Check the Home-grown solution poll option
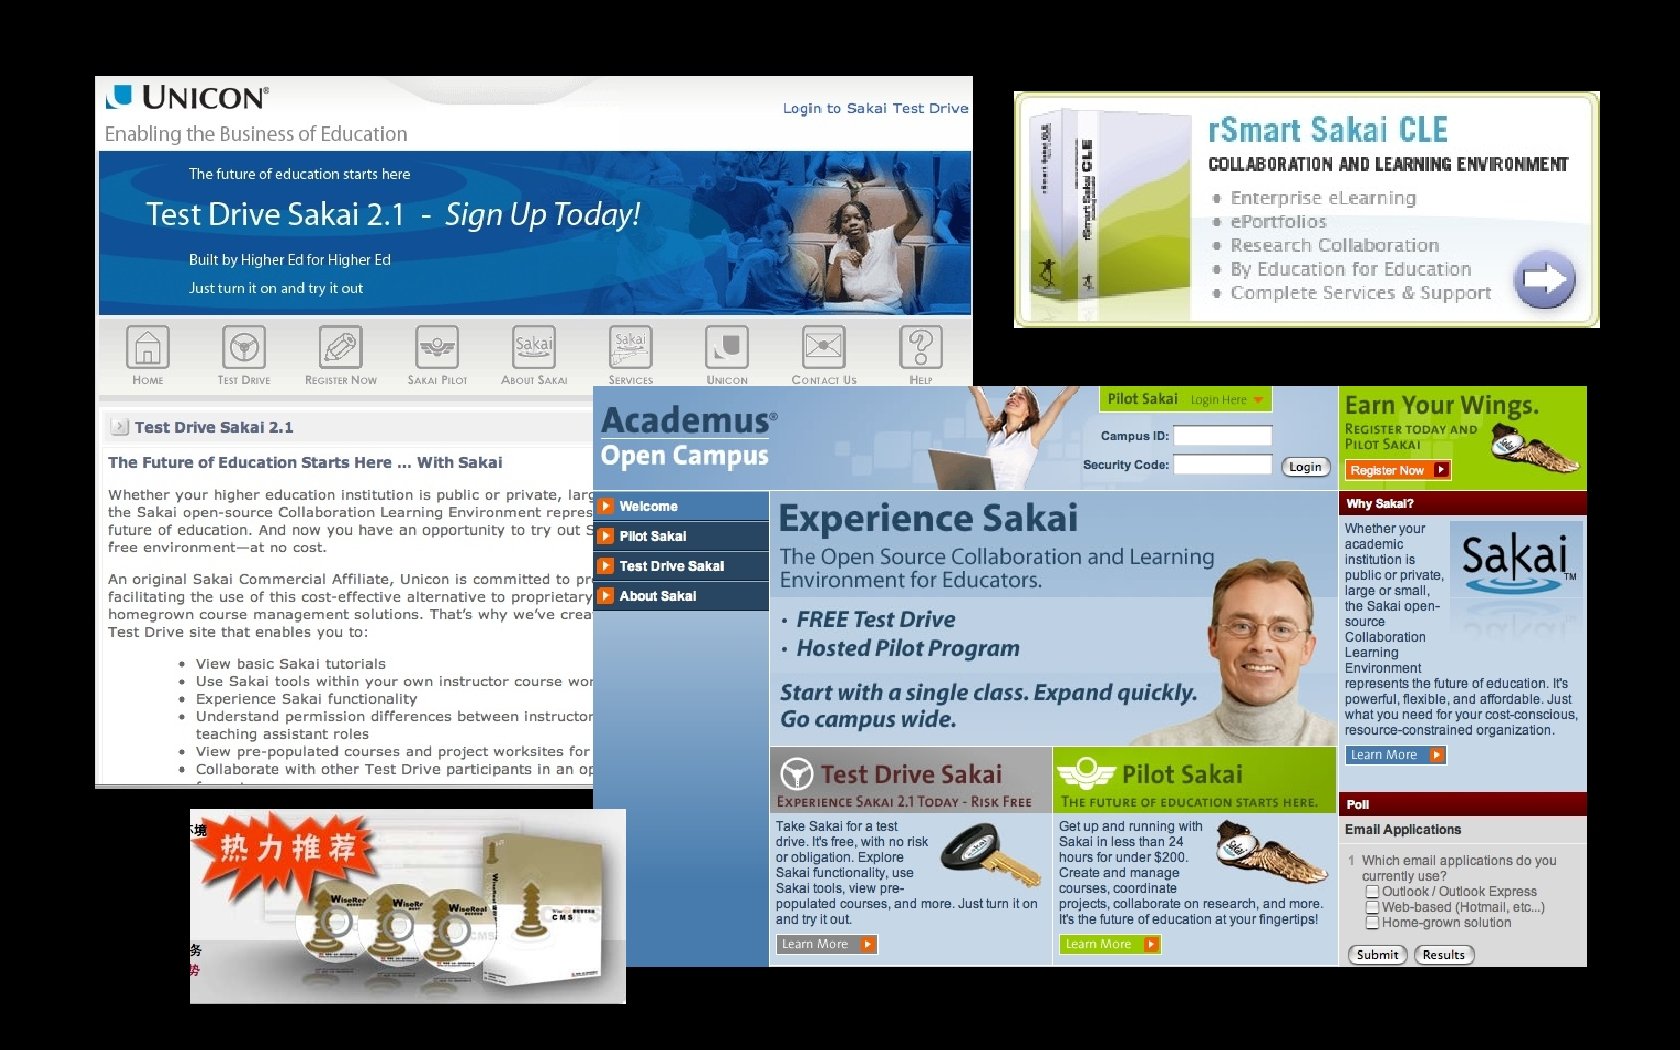 [x=1373, y=922]
